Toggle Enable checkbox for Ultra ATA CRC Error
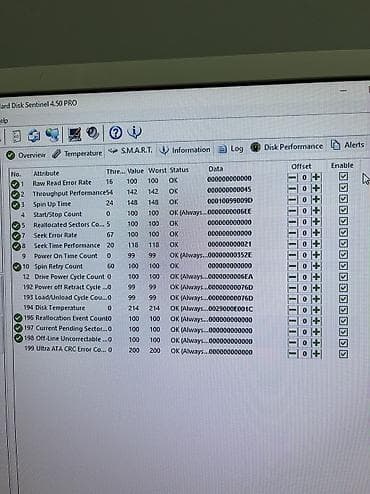 point(343,354)
